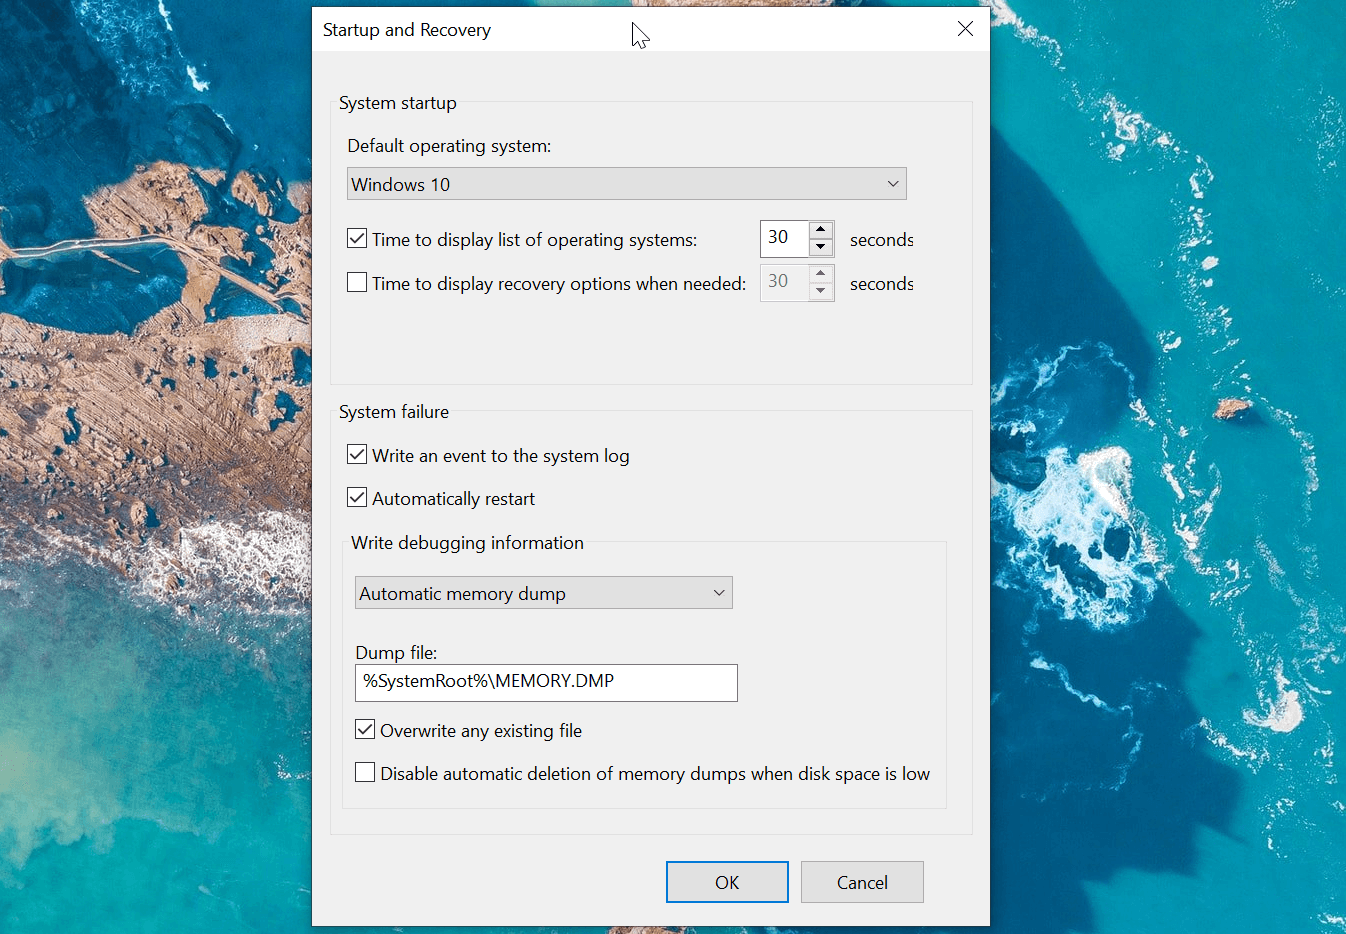Viewport: 1346px width, 934px height.
Task: Uncheck Overwrite any existing file
Action: [365, 730]
